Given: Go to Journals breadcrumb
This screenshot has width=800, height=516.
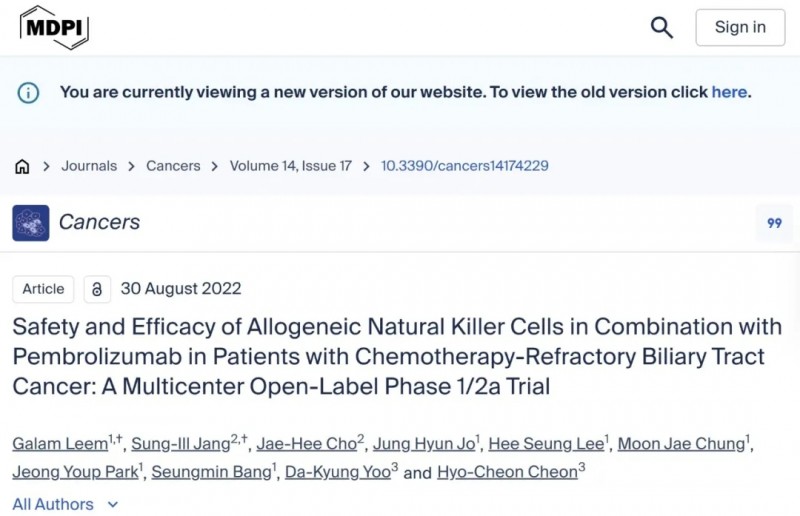Looking at the screenshot, I should tap(89, 166).
